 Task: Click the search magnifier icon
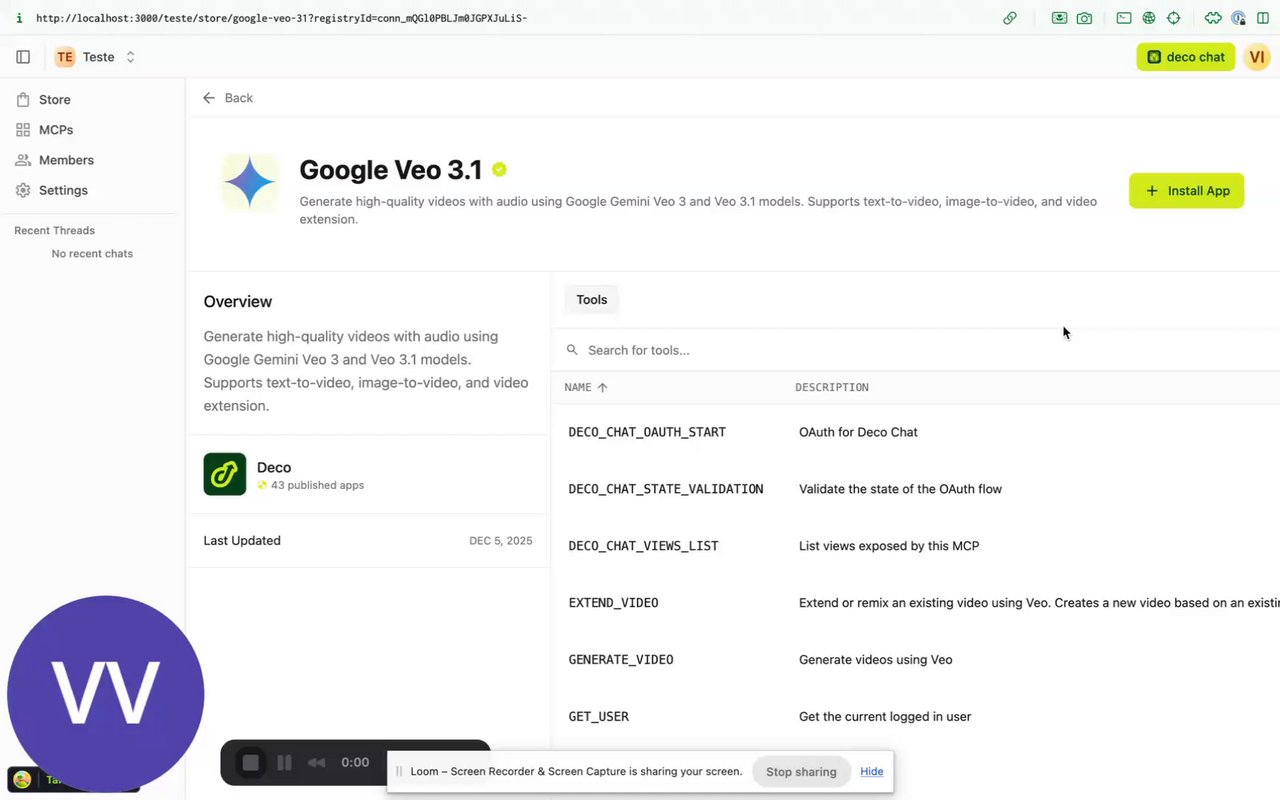click(572, 350)
